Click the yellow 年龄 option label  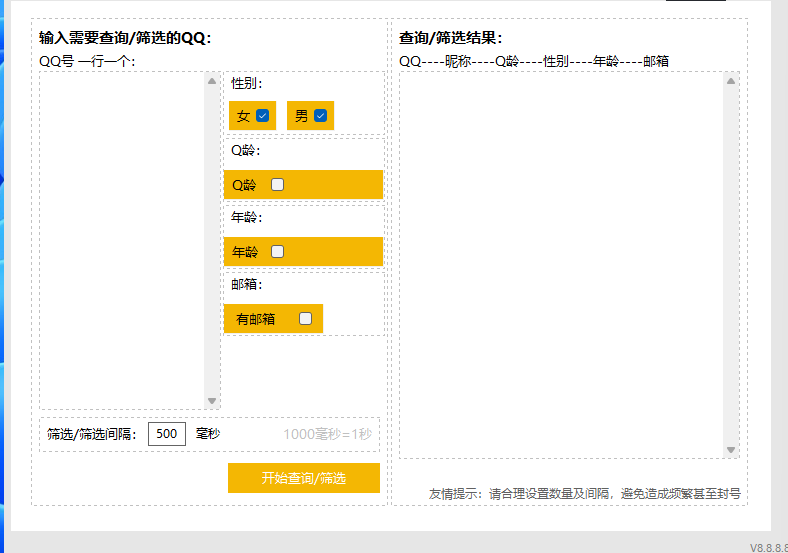pos(244,252)
